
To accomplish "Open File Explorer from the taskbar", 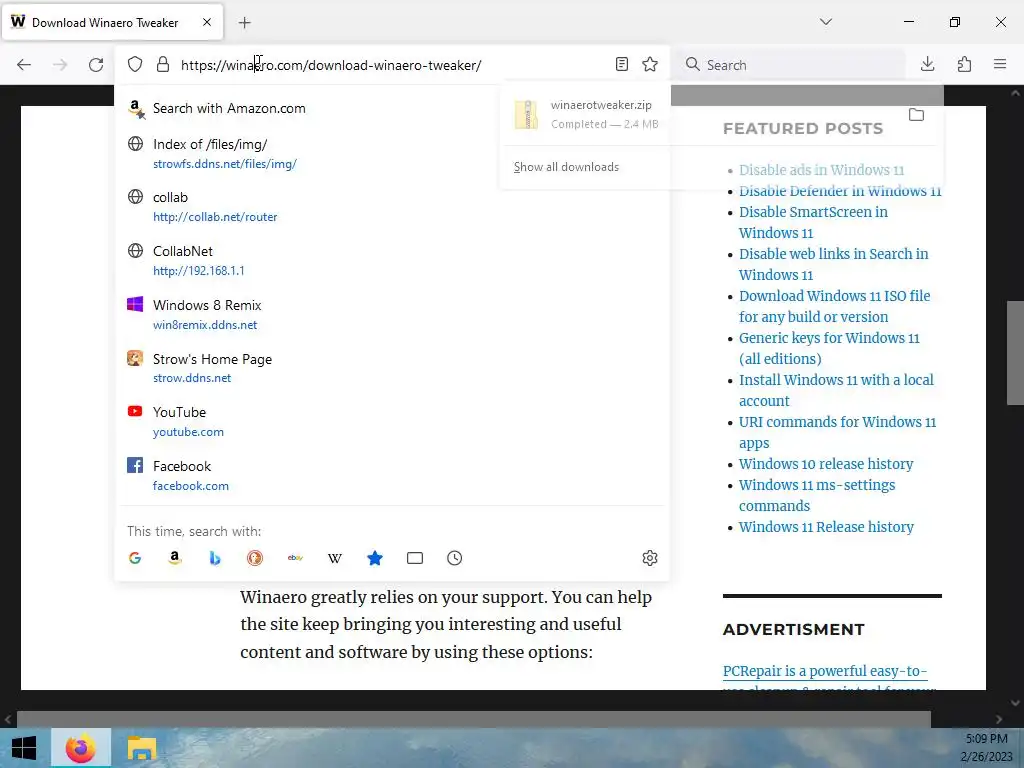I will point(142,748).
